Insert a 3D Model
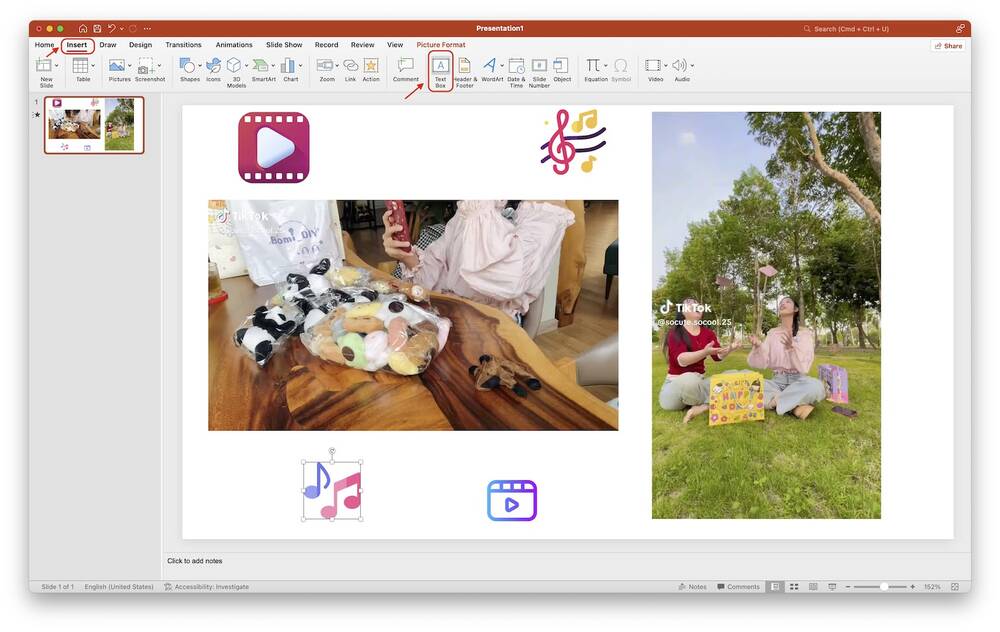1000x632 pixels. pos(234,66)
